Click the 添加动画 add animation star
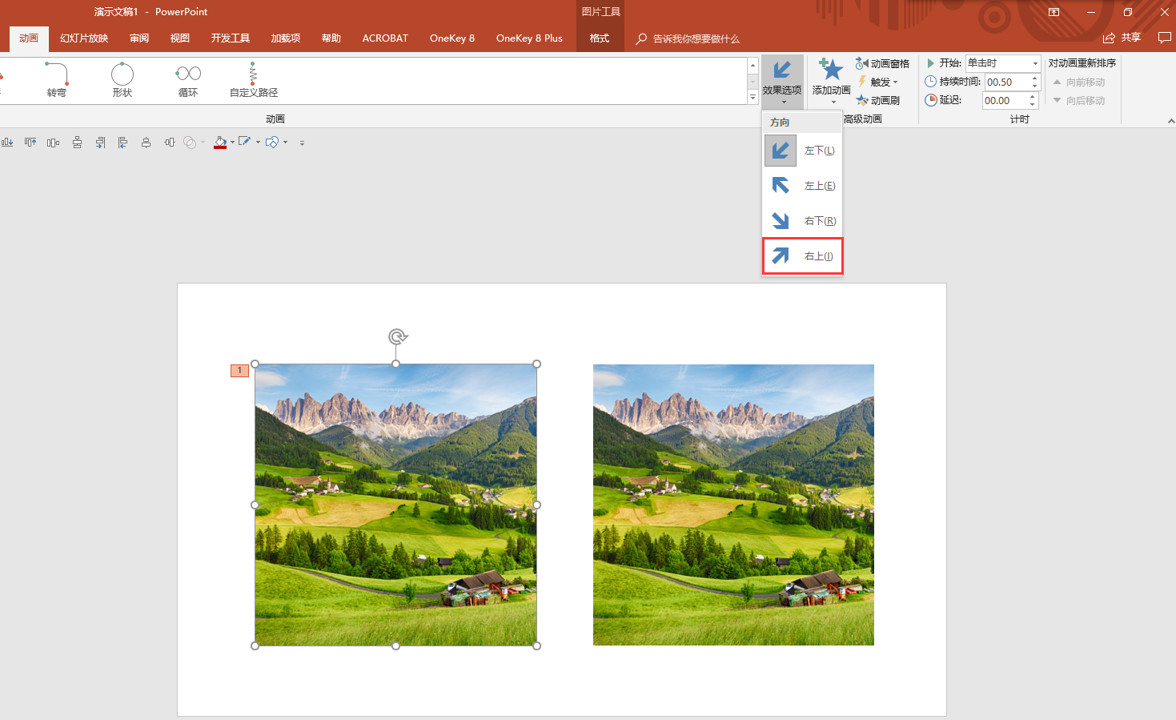 [831, 81]
